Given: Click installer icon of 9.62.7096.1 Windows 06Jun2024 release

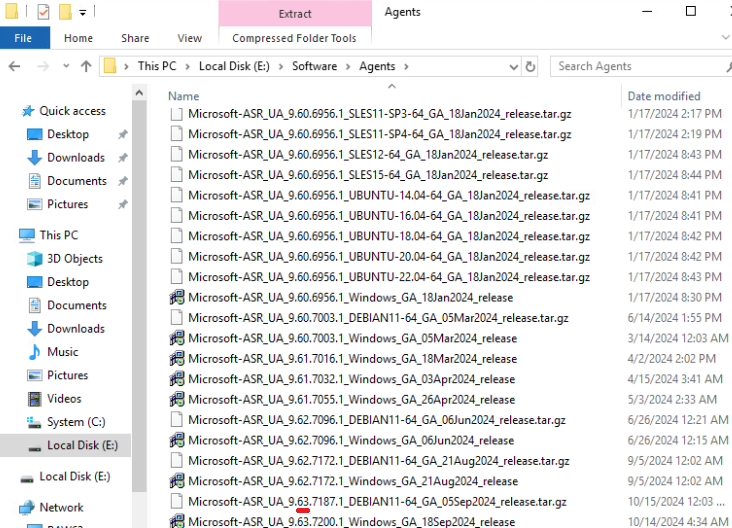Looking at the screenshot, I should tap(176, 440).
